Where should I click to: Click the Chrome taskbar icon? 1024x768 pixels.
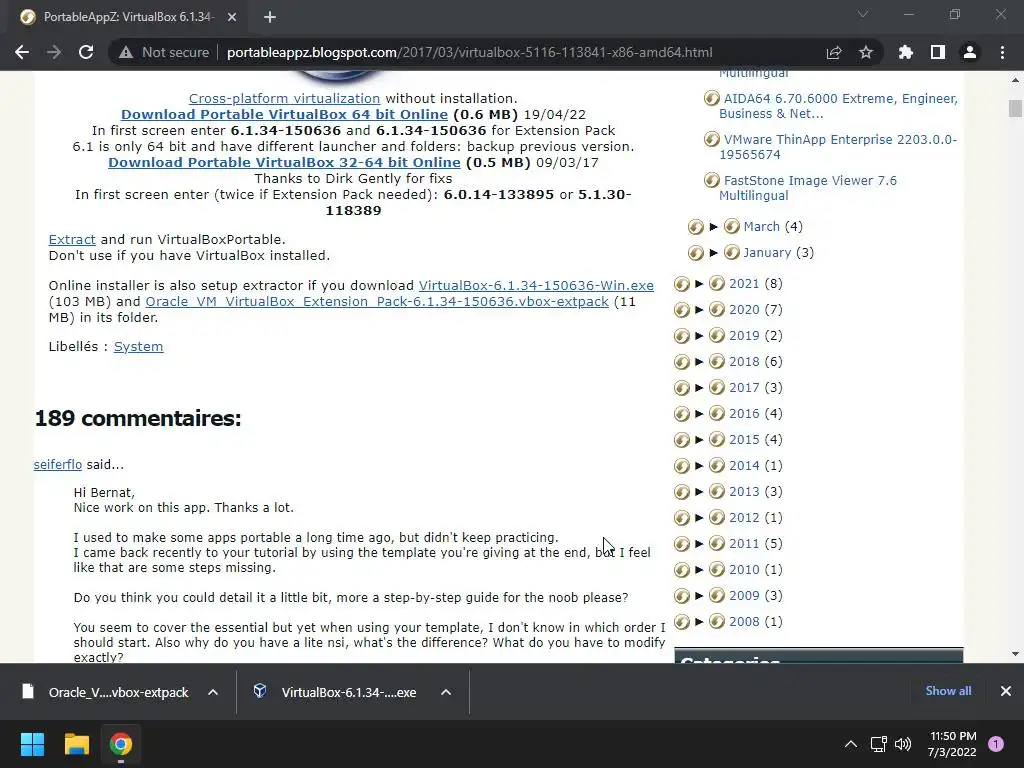tap(120, 744)
